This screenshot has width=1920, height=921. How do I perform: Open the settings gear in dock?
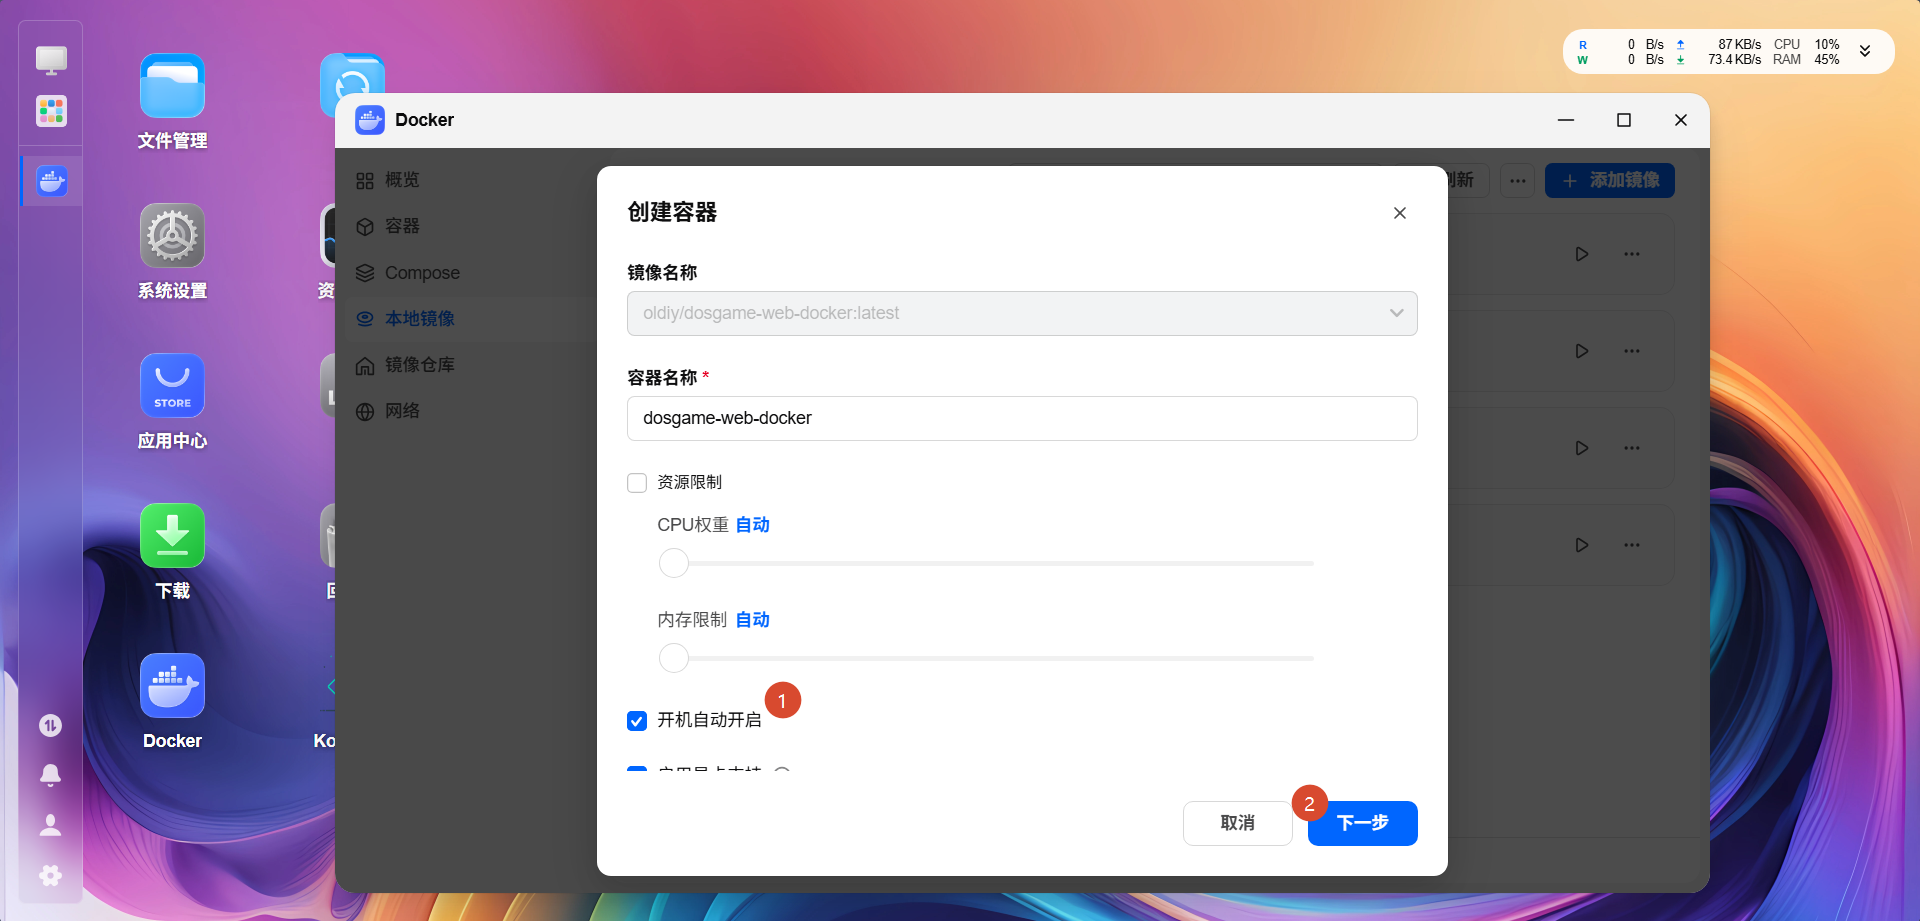[50, 876]
